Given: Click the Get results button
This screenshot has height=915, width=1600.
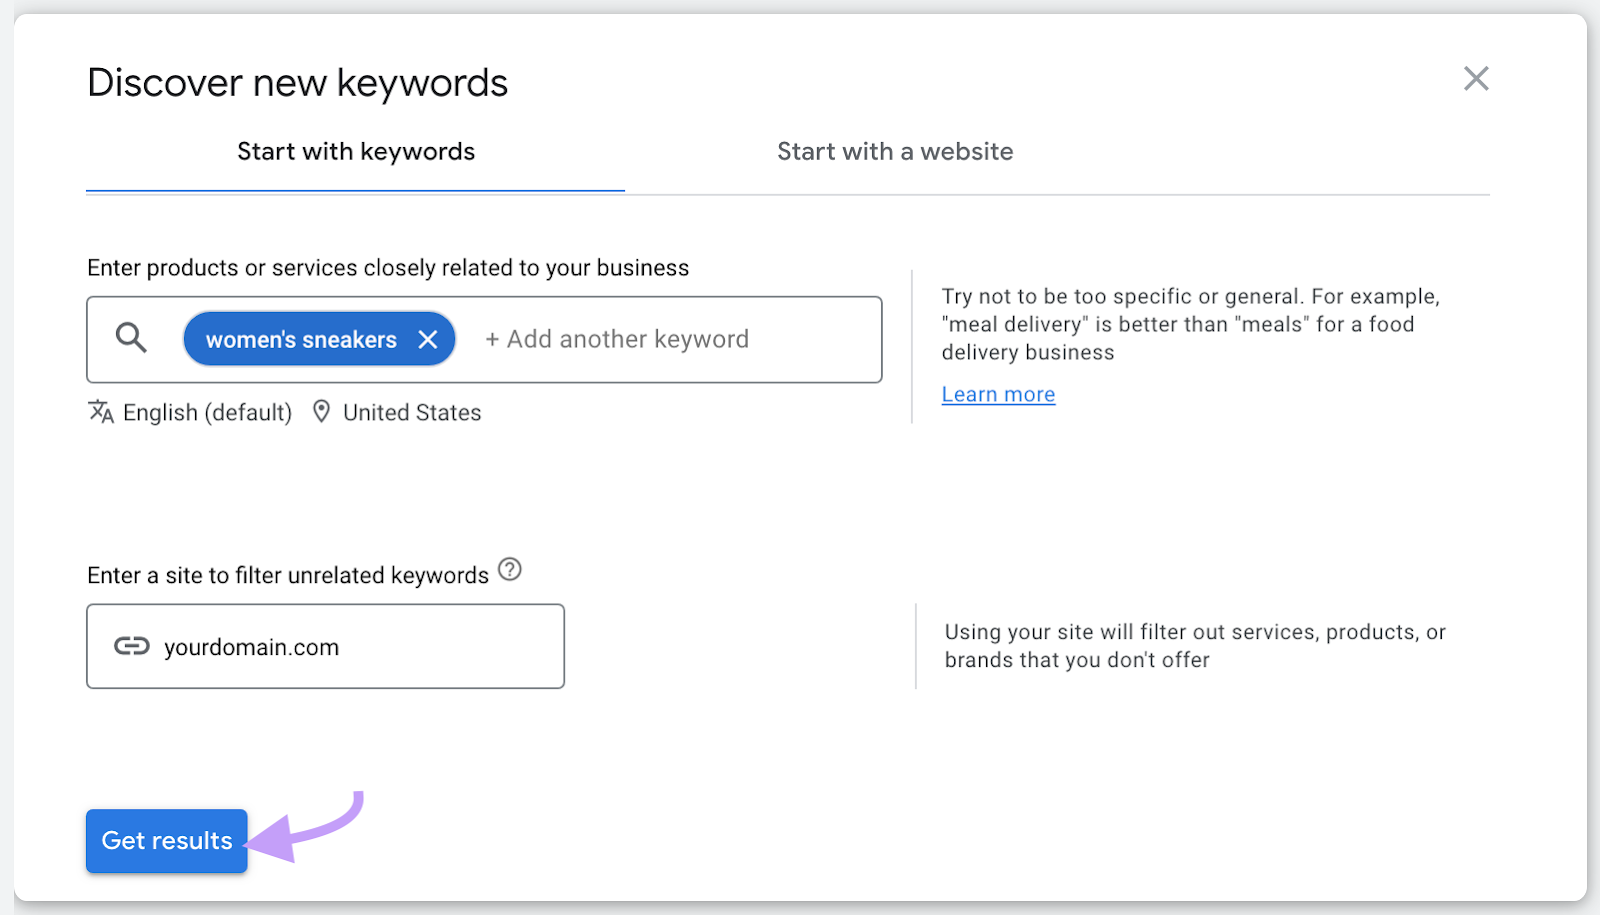Looking at the screenshot, I should tap(166, 840).
